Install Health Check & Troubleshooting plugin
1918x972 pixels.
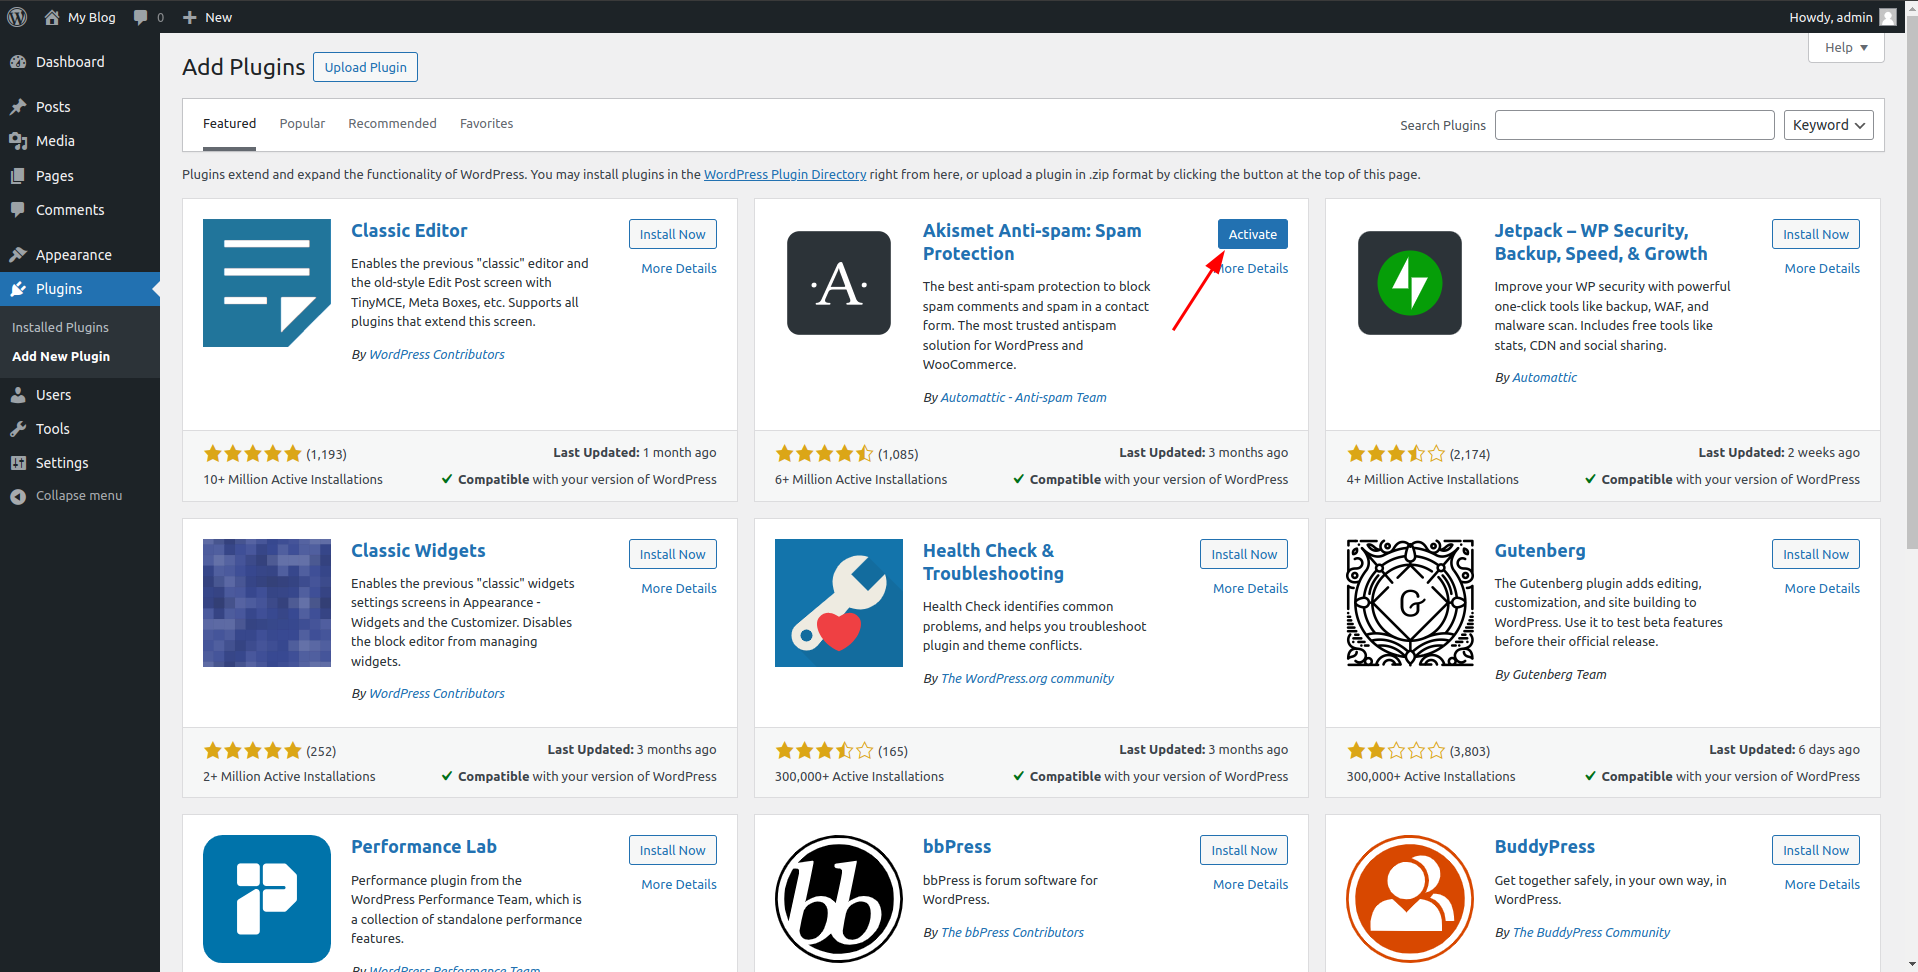1244,554
